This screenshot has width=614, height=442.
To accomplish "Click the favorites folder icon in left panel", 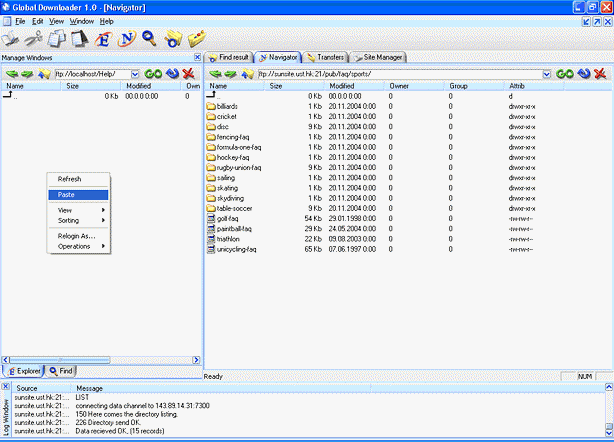I will click(44, 74).
